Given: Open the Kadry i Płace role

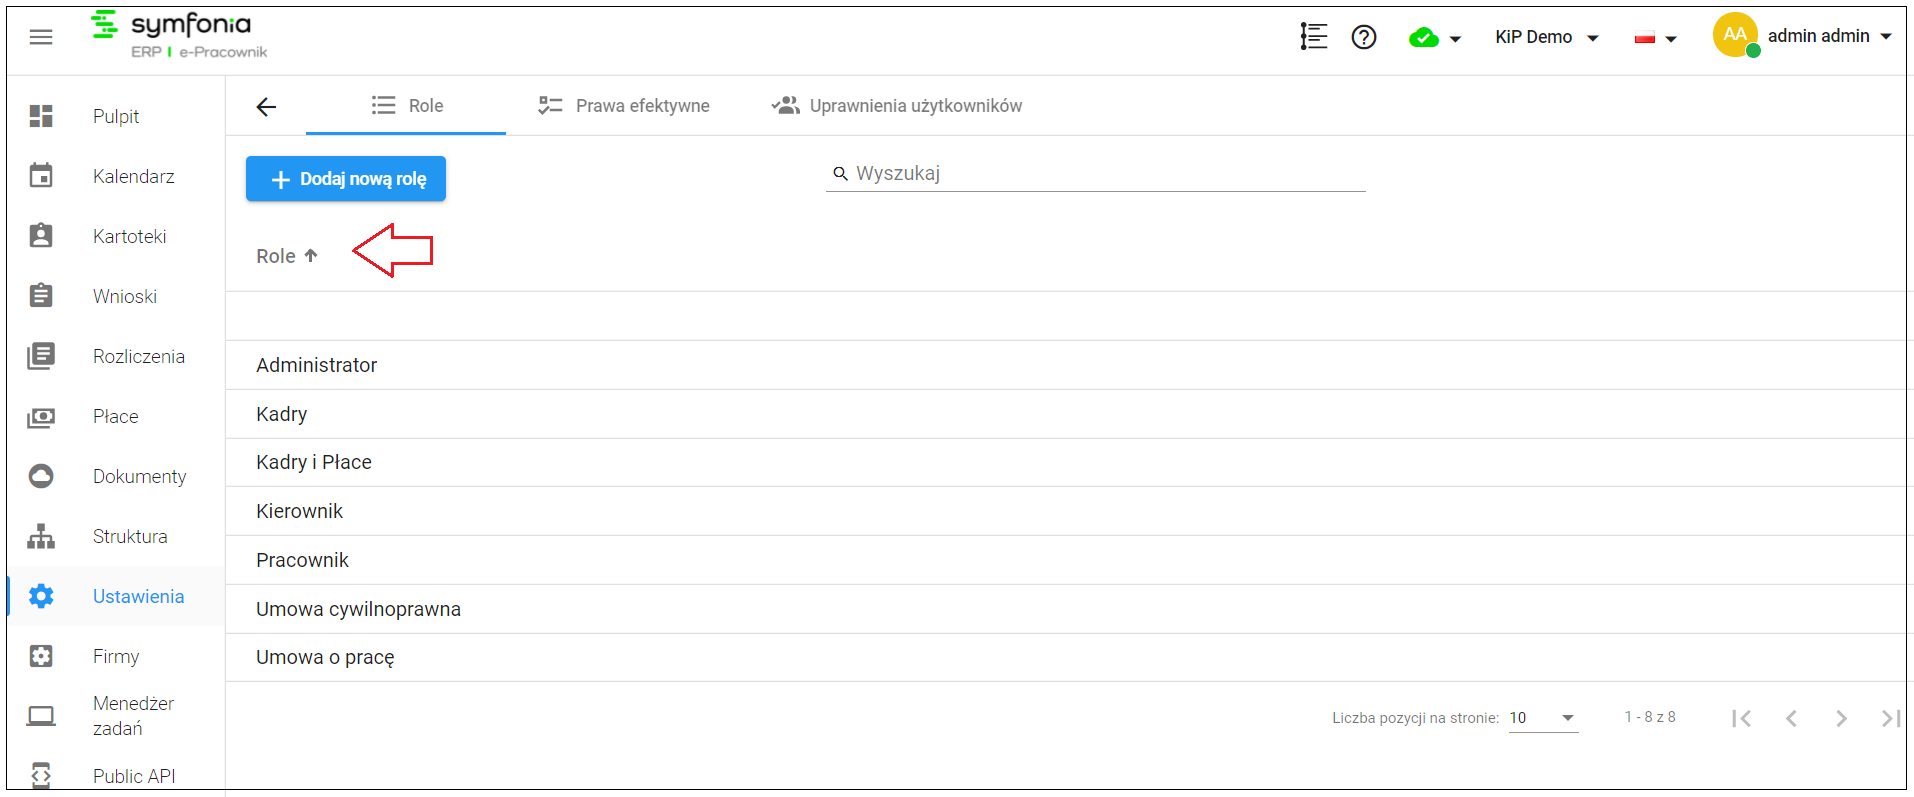Looking at the screenshot, I should coord(1066,462).
